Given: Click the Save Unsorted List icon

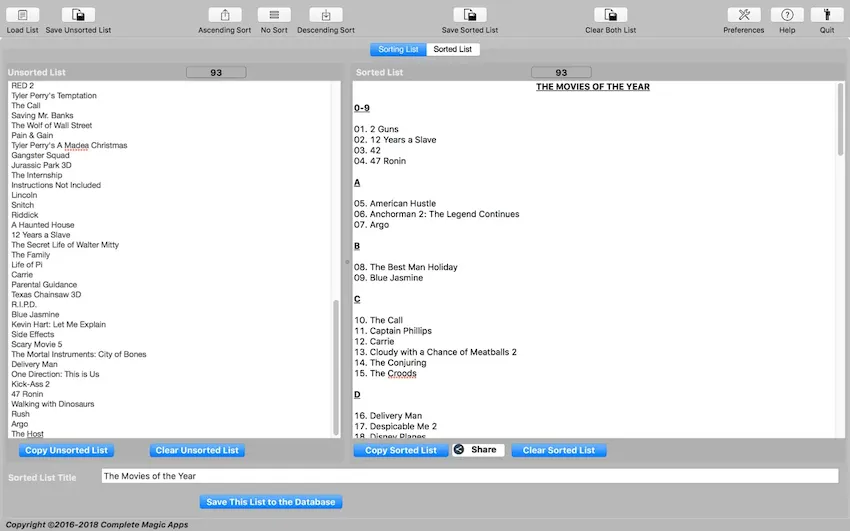Looking at the screenshot, I should (78, 15).
